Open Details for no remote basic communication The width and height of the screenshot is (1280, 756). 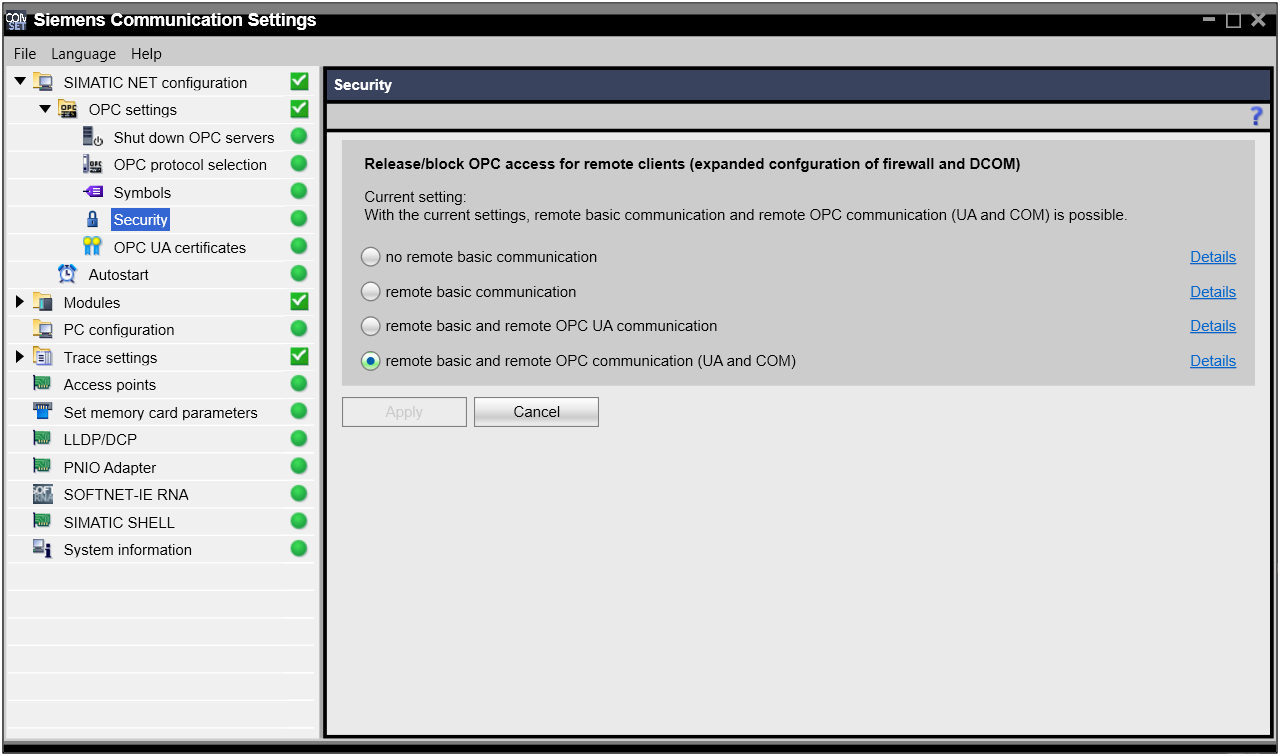[1213, 257]
